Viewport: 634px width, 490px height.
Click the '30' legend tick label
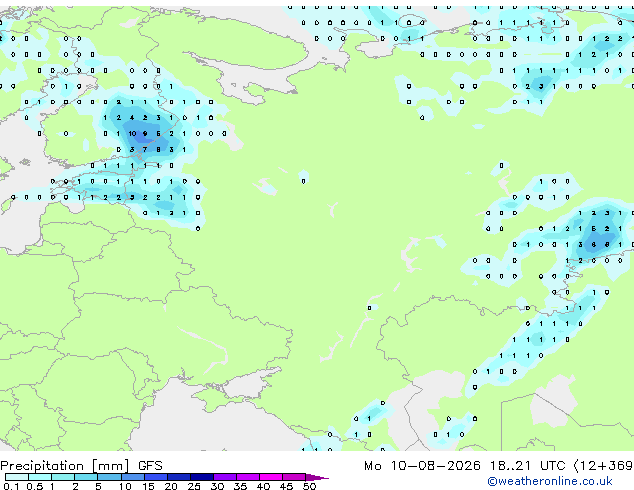click(x=217, y=486)
